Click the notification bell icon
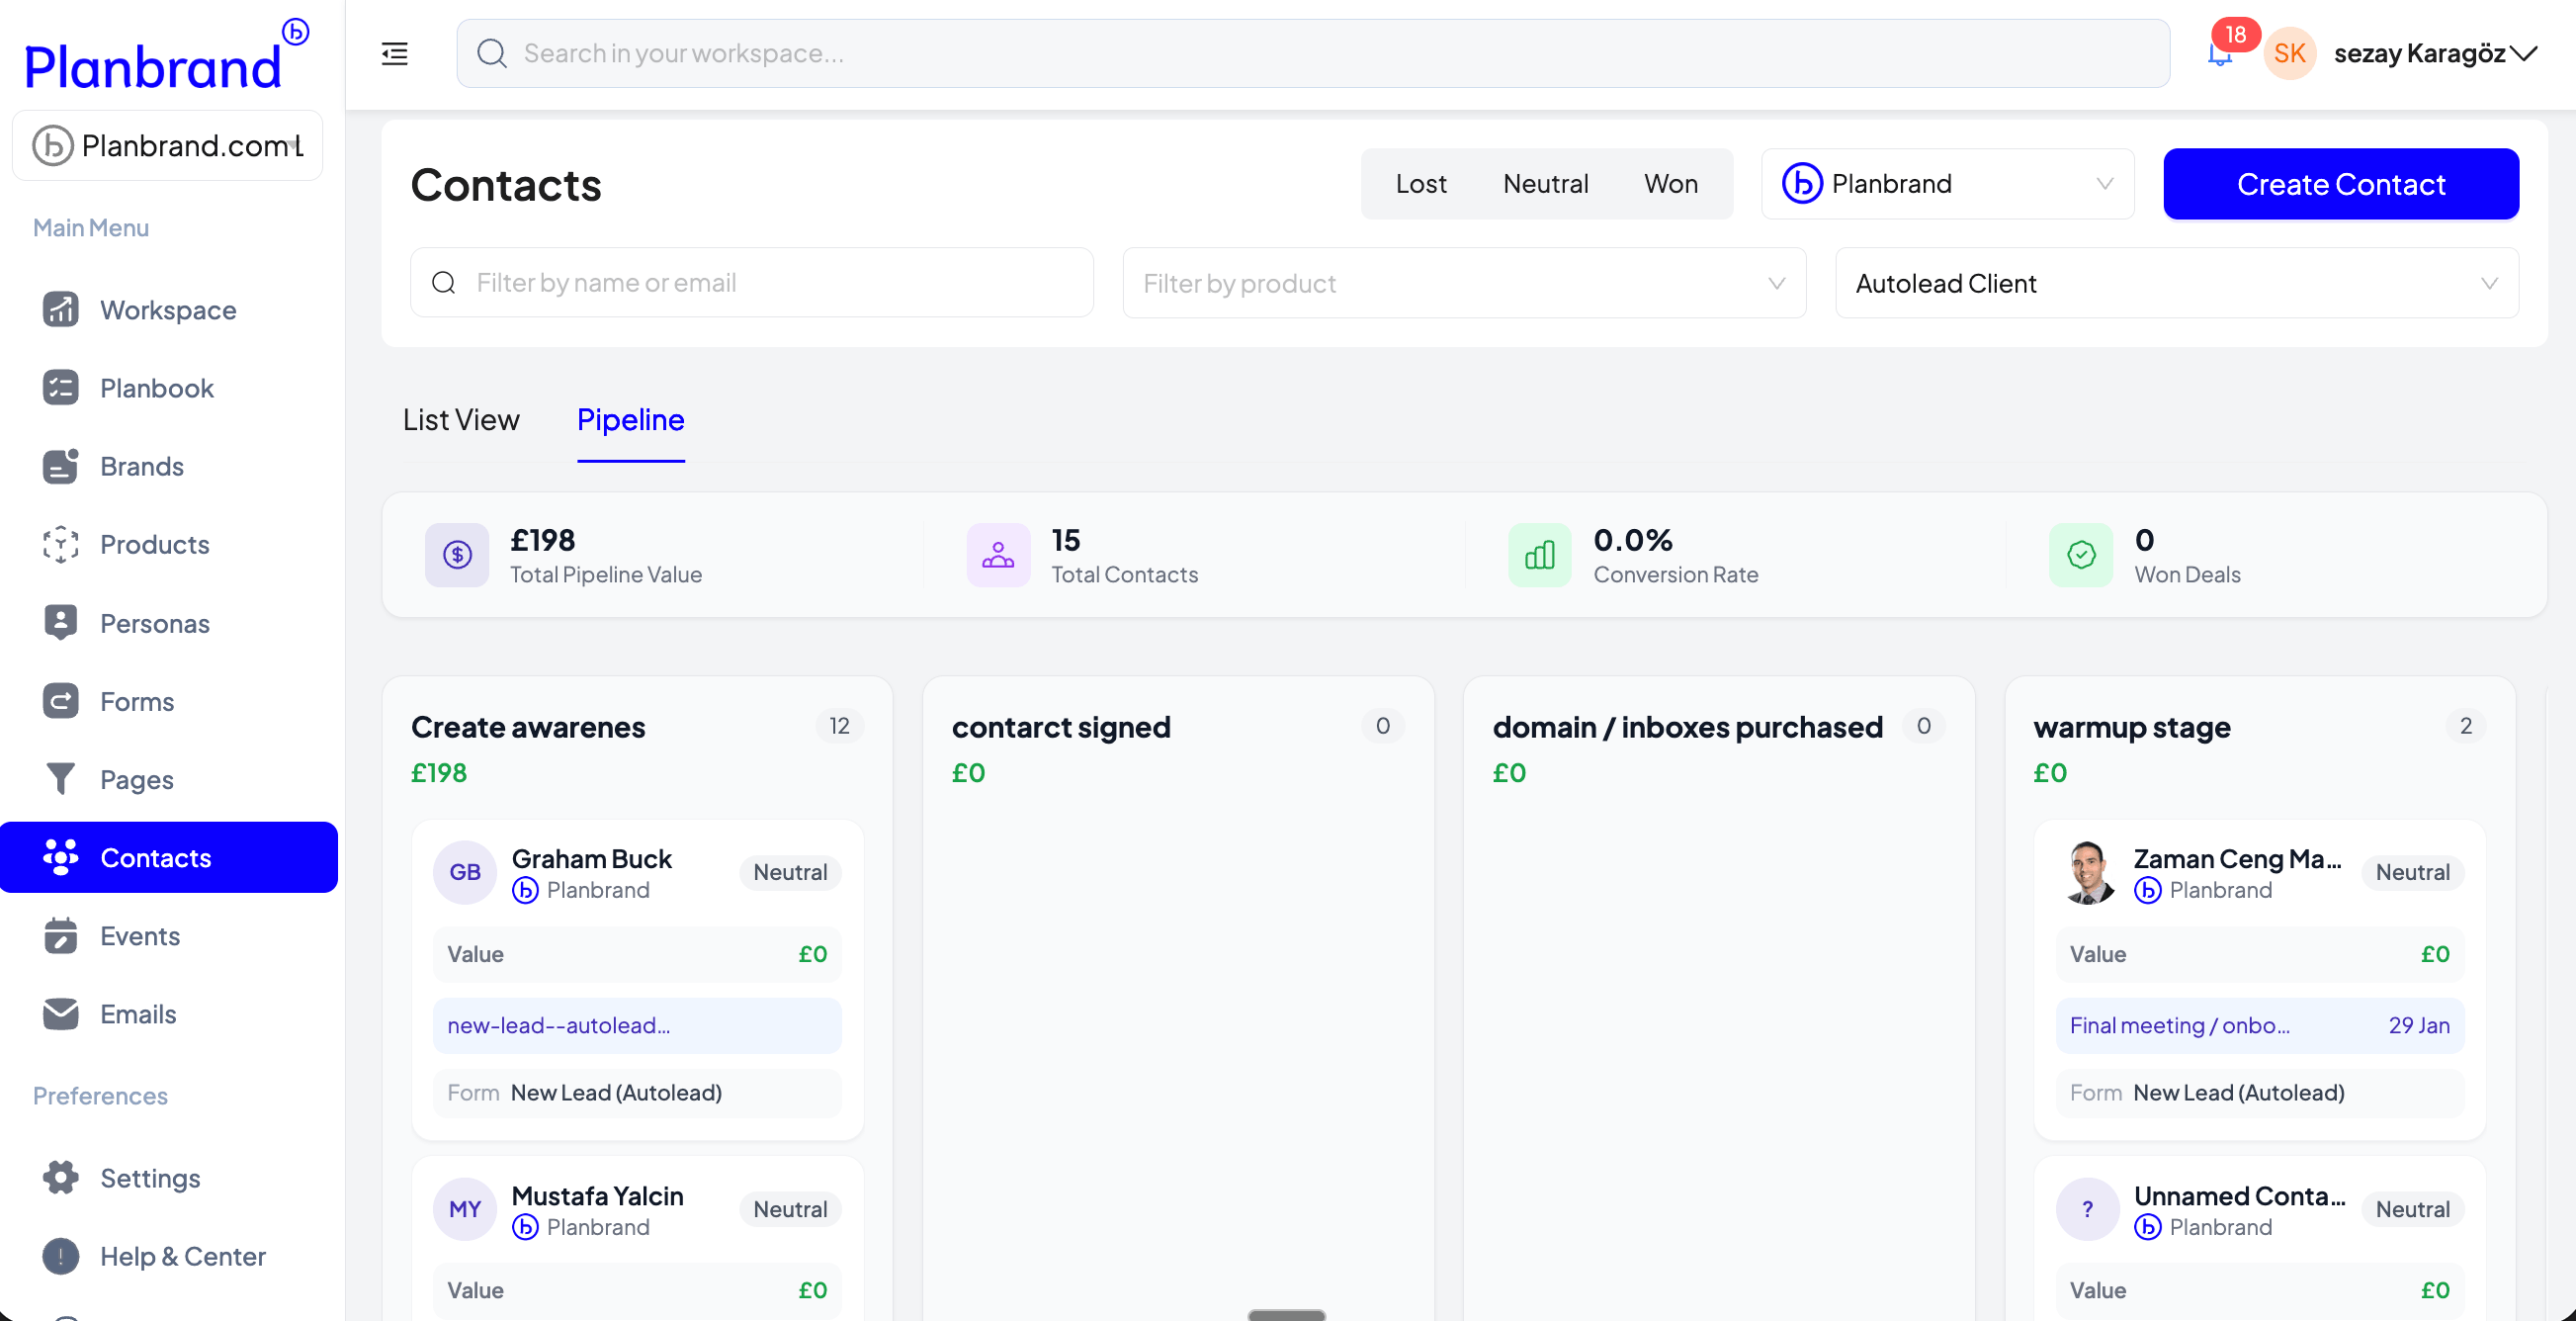The height and width of the screenshot is (1321, 2576). tap(2218, 55)
